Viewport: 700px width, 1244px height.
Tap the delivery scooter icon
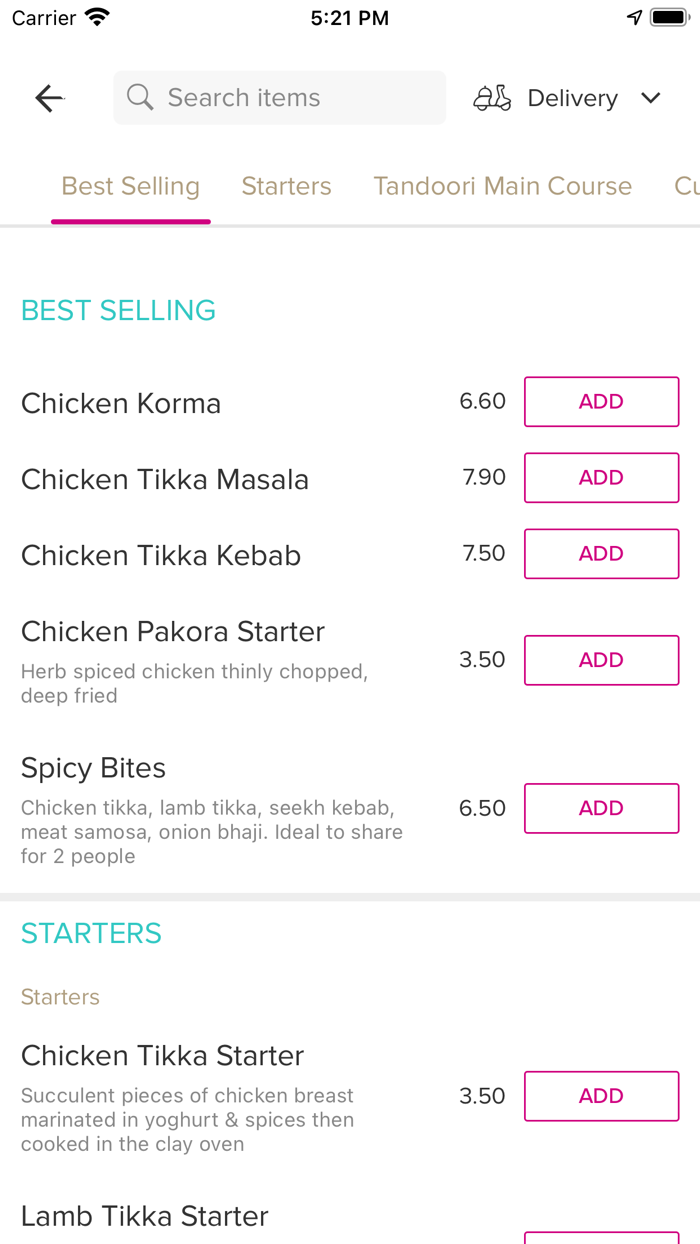click(x=492, y=98)
